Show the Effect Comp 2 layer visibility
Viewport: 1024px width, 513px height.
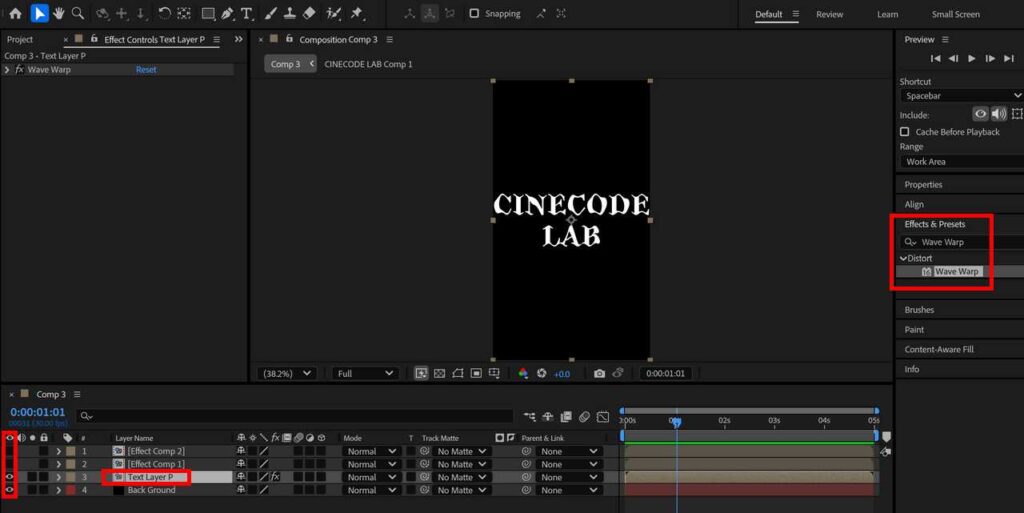[9, 451]
